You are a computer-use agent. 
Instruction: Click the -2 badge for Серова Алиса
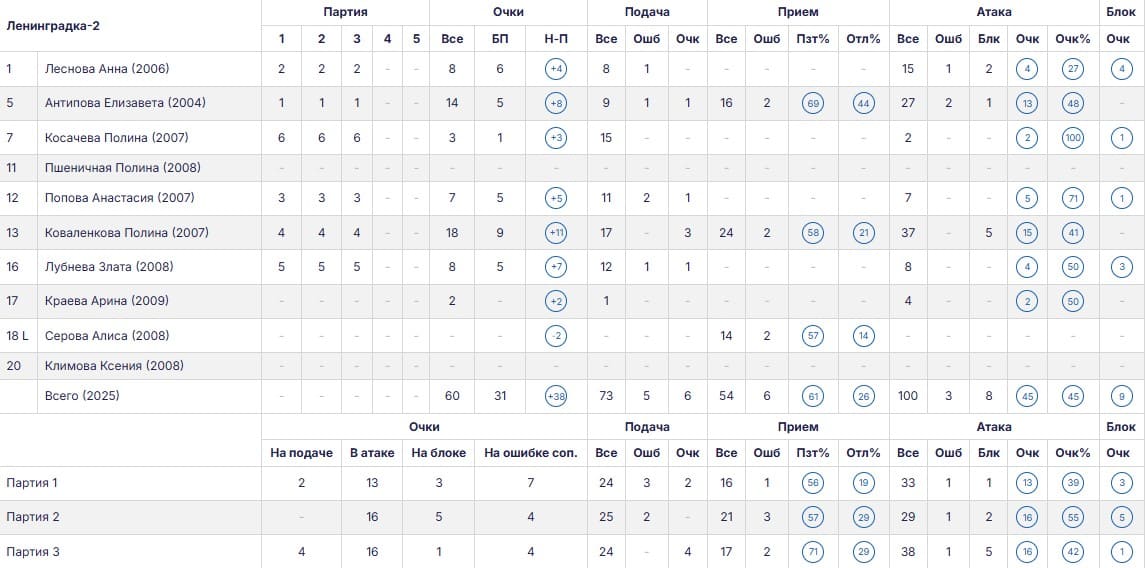click(x=556, y=336)
